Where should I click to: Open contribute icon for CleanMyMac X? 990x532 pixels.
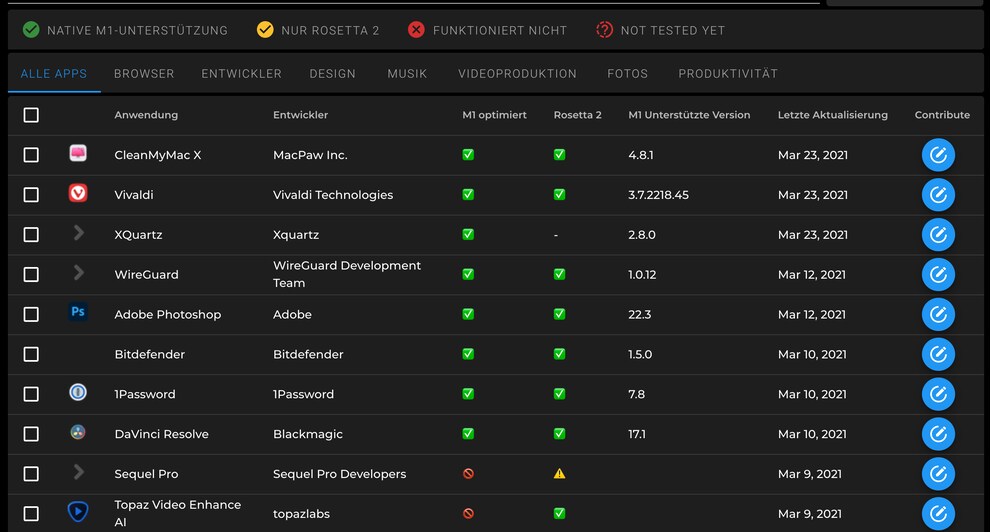click(x=938, y=155)
